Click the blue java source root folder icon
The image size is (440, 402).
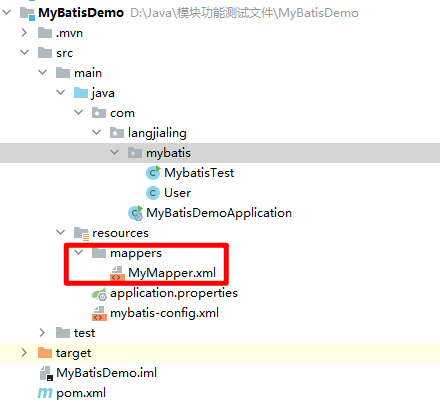[81, 93]
